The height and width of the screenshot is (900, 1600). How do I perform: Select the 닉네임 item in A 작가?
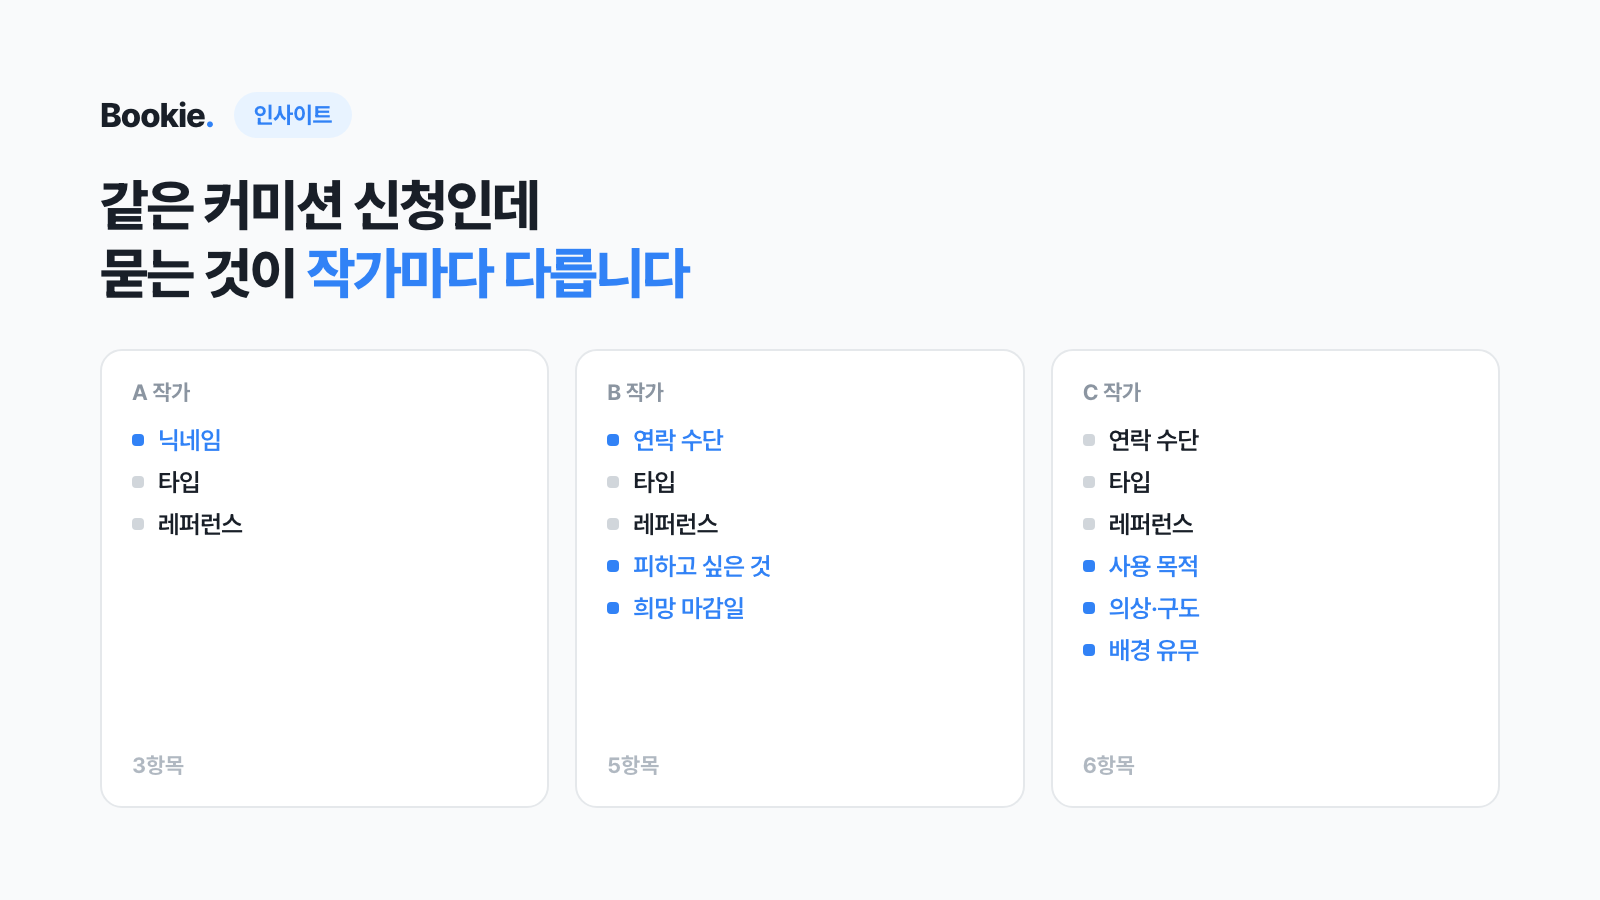[190, 440]
